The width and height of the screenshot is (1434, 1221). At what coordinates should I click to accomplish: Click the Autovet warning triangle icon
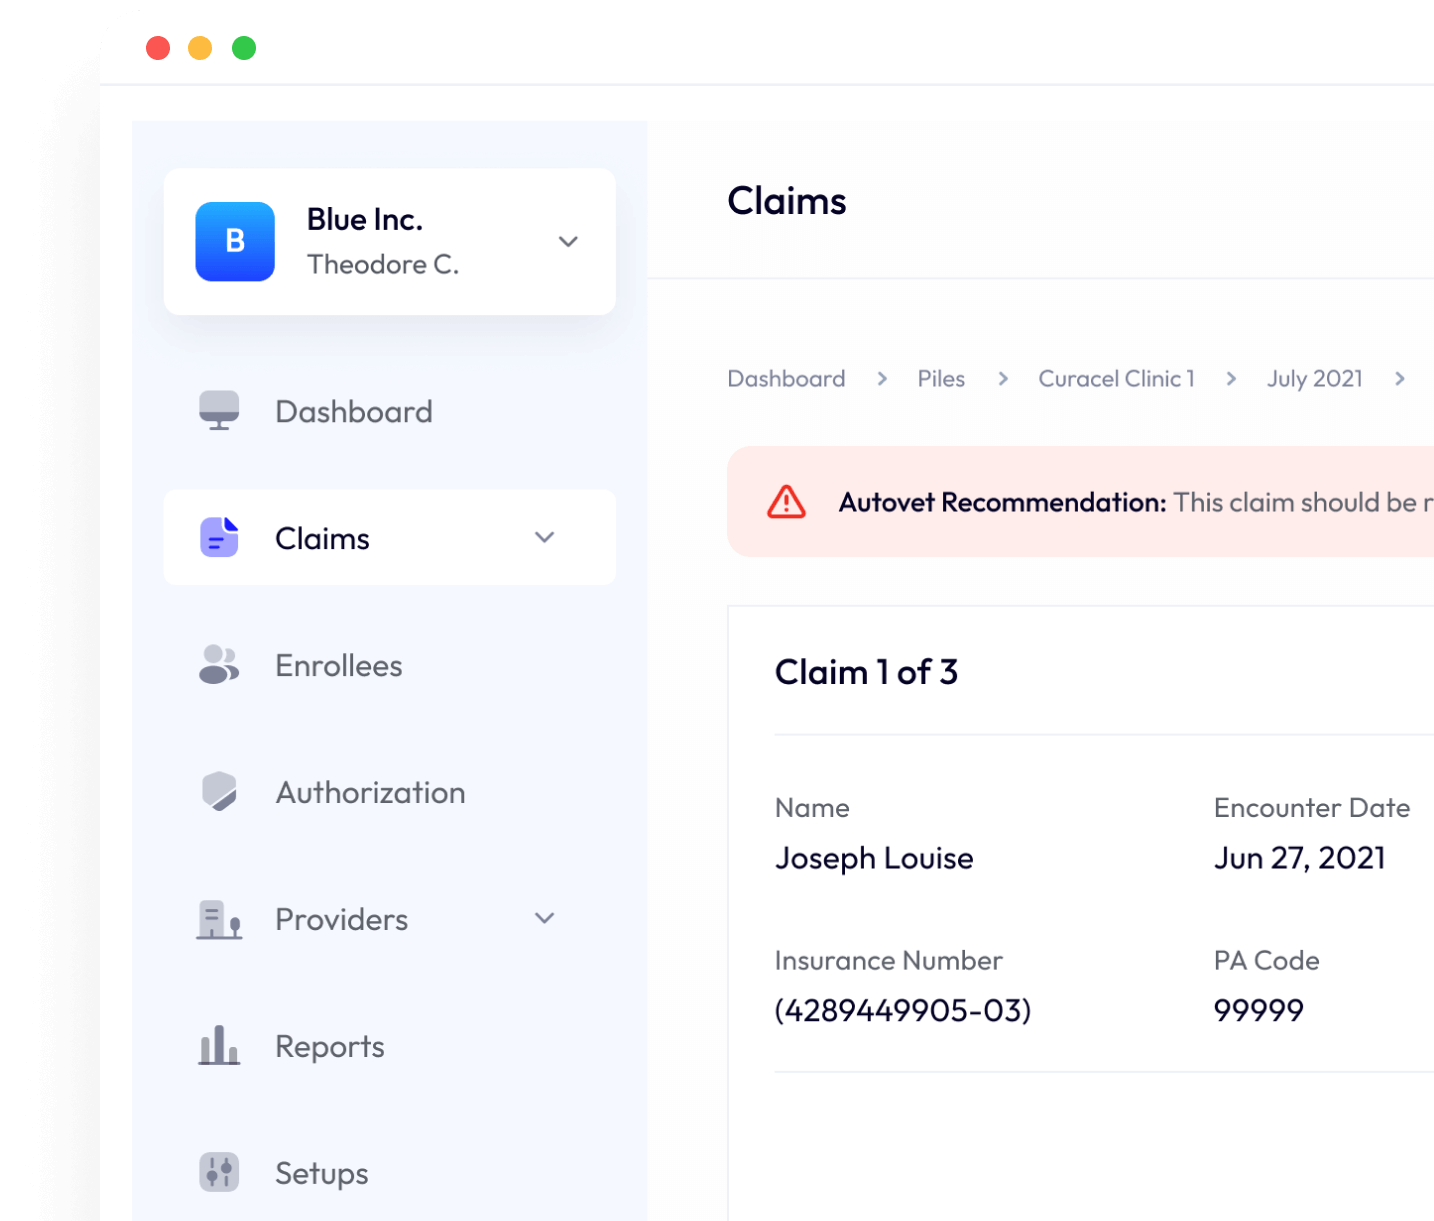tap(787, 503)
